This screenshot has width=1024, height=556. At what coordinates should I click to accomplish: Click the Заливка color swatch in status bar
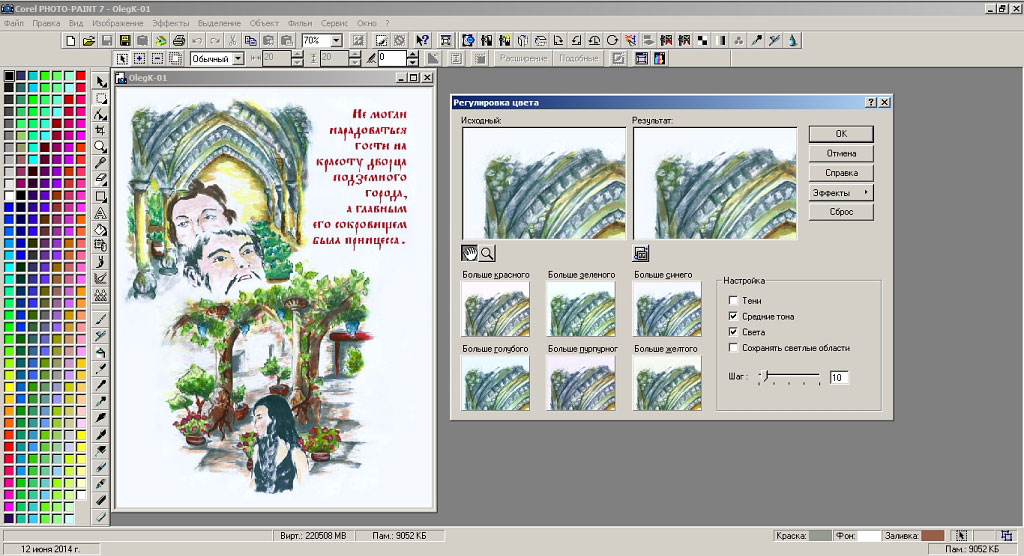point(933,536)
